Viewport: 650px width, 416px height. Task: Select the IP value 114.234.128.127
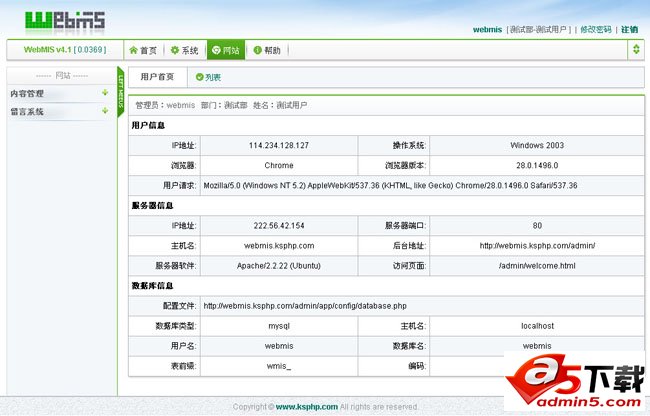click(x=279, y=145)
